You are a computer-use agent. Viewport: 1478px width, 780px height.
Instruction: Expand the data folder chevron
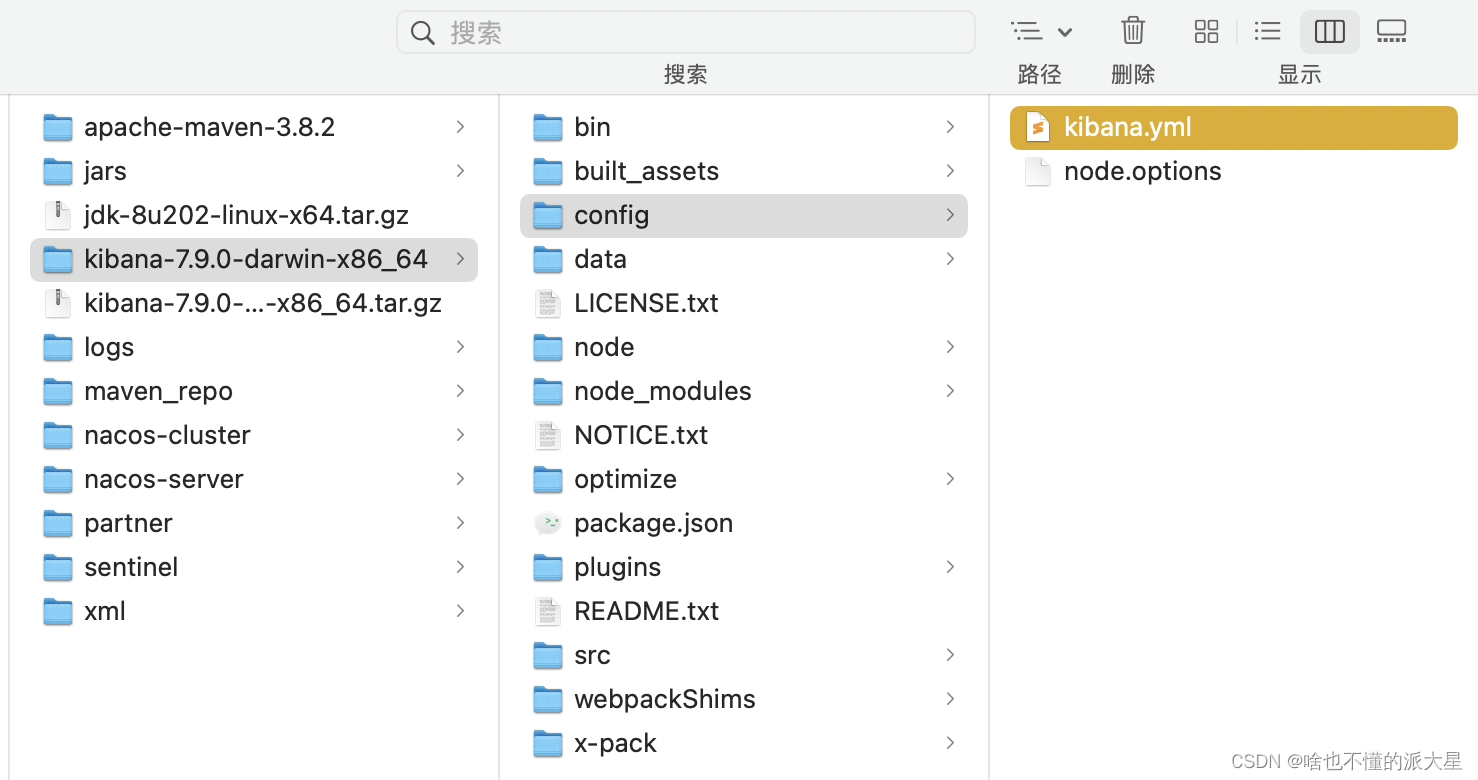950,259
